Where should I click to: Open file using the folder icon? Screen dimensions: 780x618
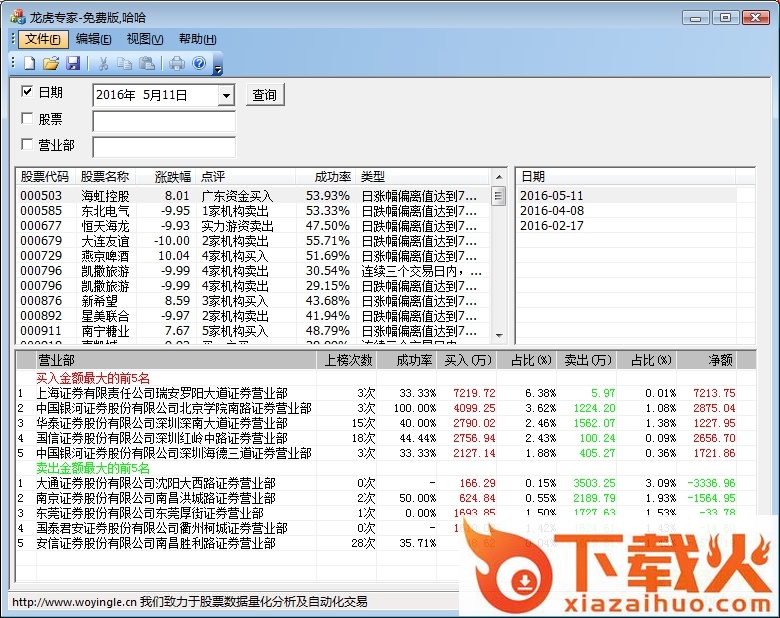pyautogui.click(x=51, y=63)
